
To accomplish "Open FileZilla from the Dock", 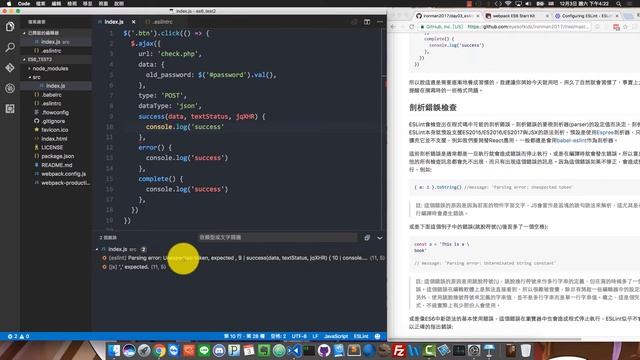I will tap(398, 350).
